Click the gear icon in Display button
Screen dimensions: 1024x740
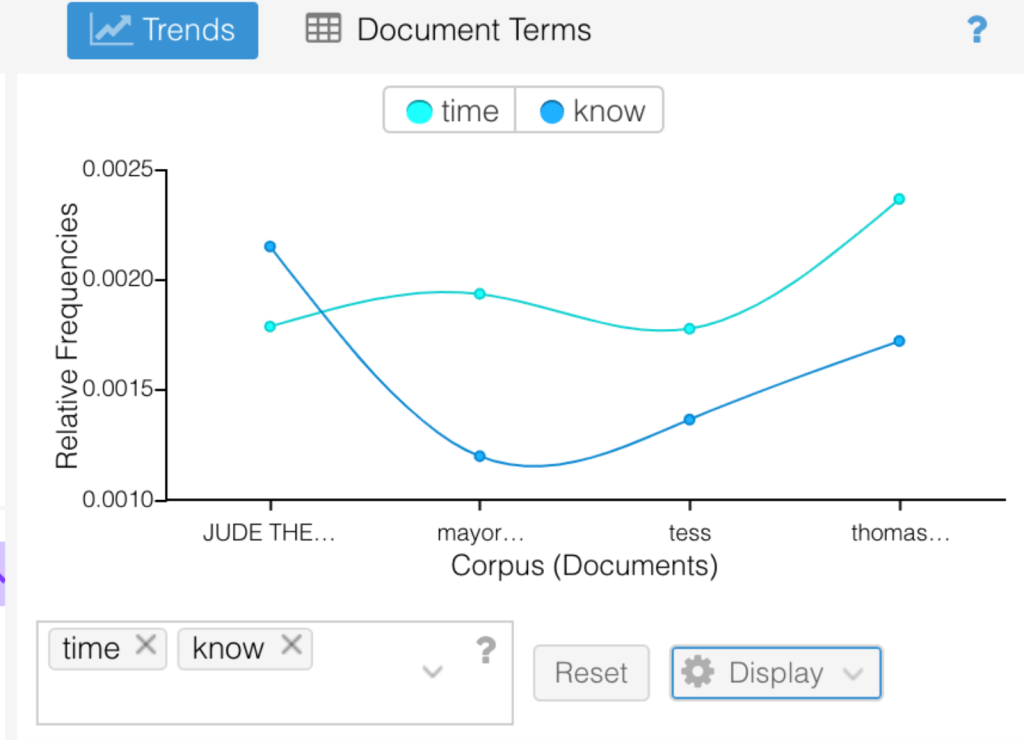pyautogui.click(x=697, y=672)
